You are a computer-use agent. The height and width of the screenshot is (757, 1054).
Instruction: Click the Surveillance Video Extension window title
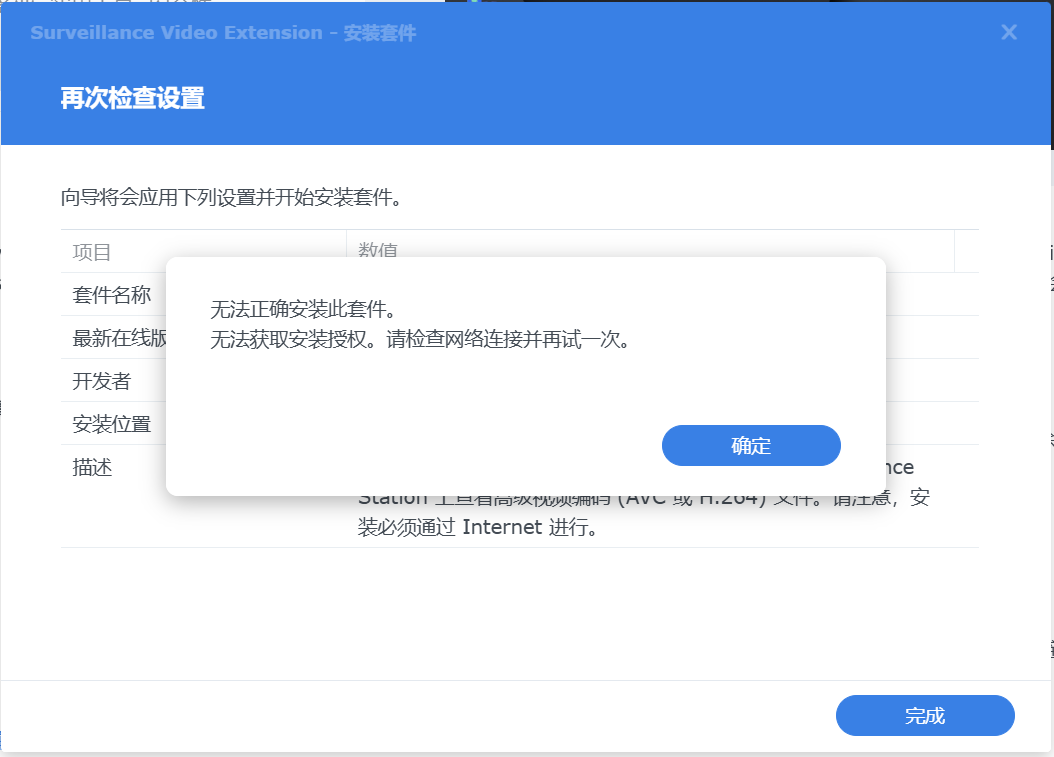coord(223,32)
